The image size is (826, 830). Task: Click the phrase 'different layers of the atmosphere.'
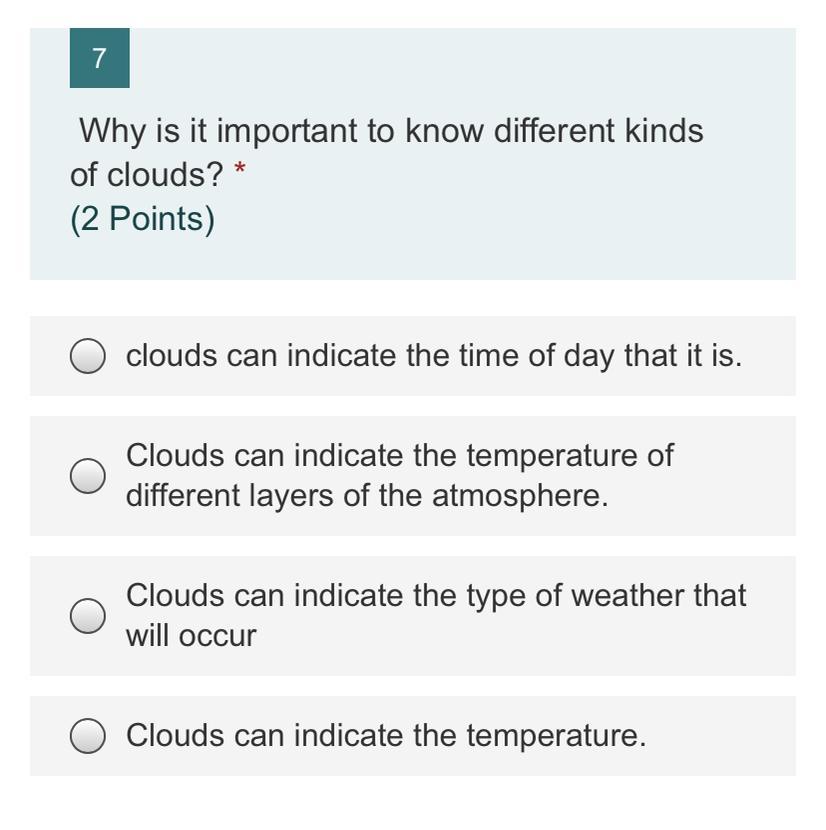[x=366, y=496]
